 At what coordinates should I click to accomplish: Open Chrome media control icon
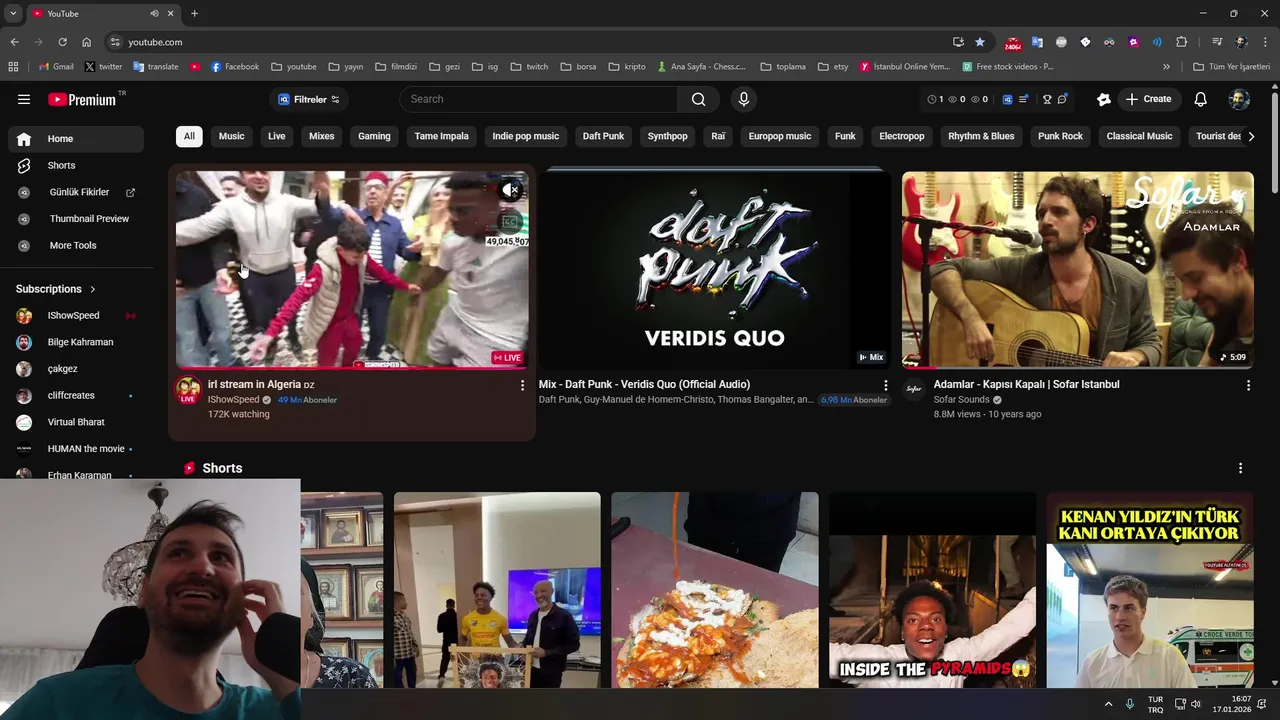1217,42
